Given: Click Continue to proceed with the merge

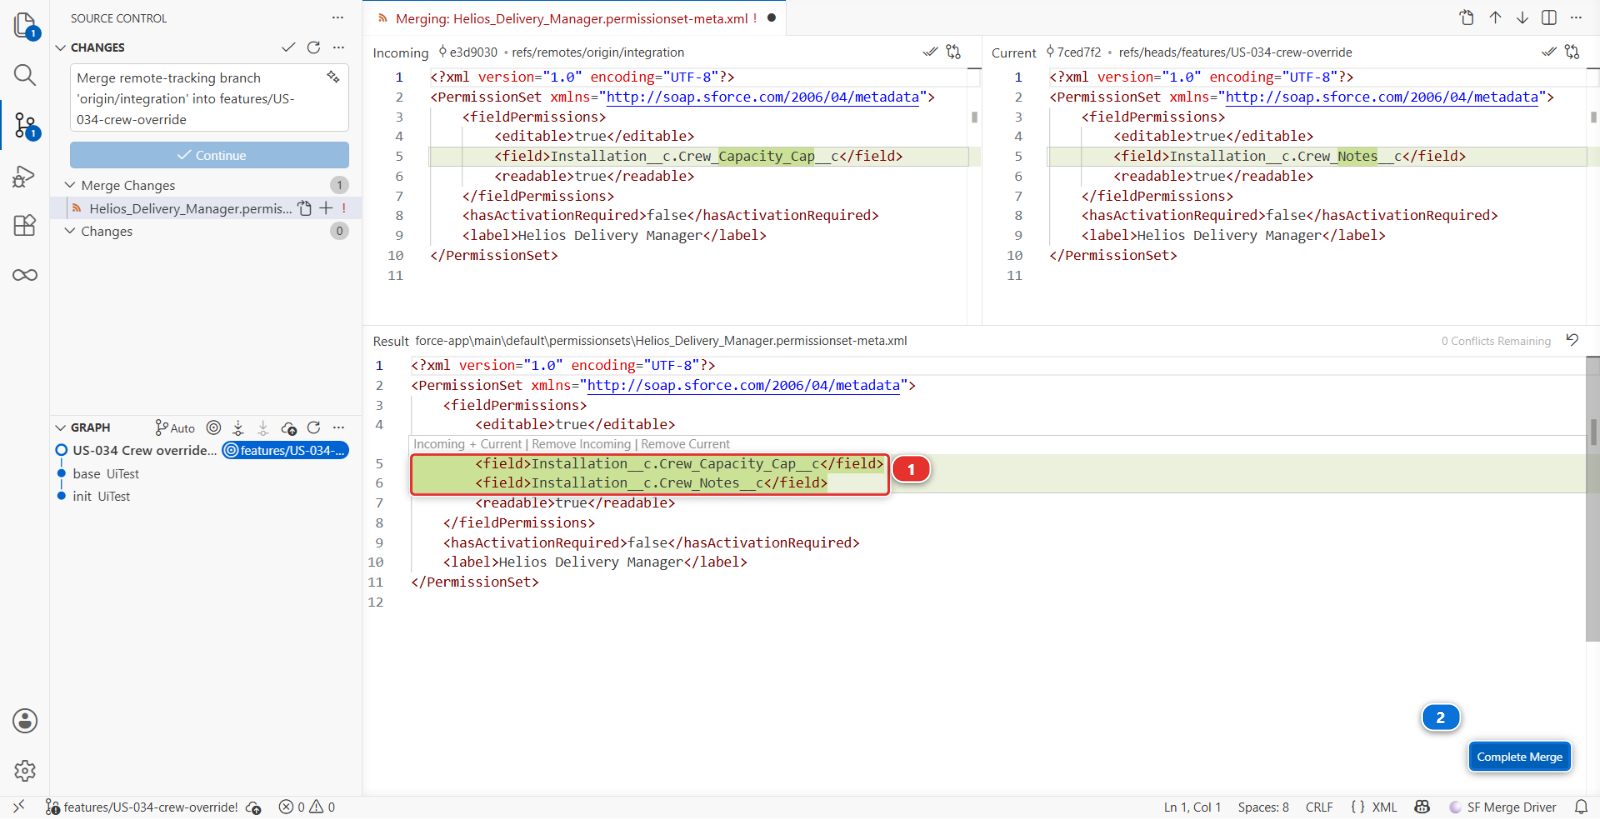Looking at the screenshot, I should pyautogui.click(x=209, y=155).
